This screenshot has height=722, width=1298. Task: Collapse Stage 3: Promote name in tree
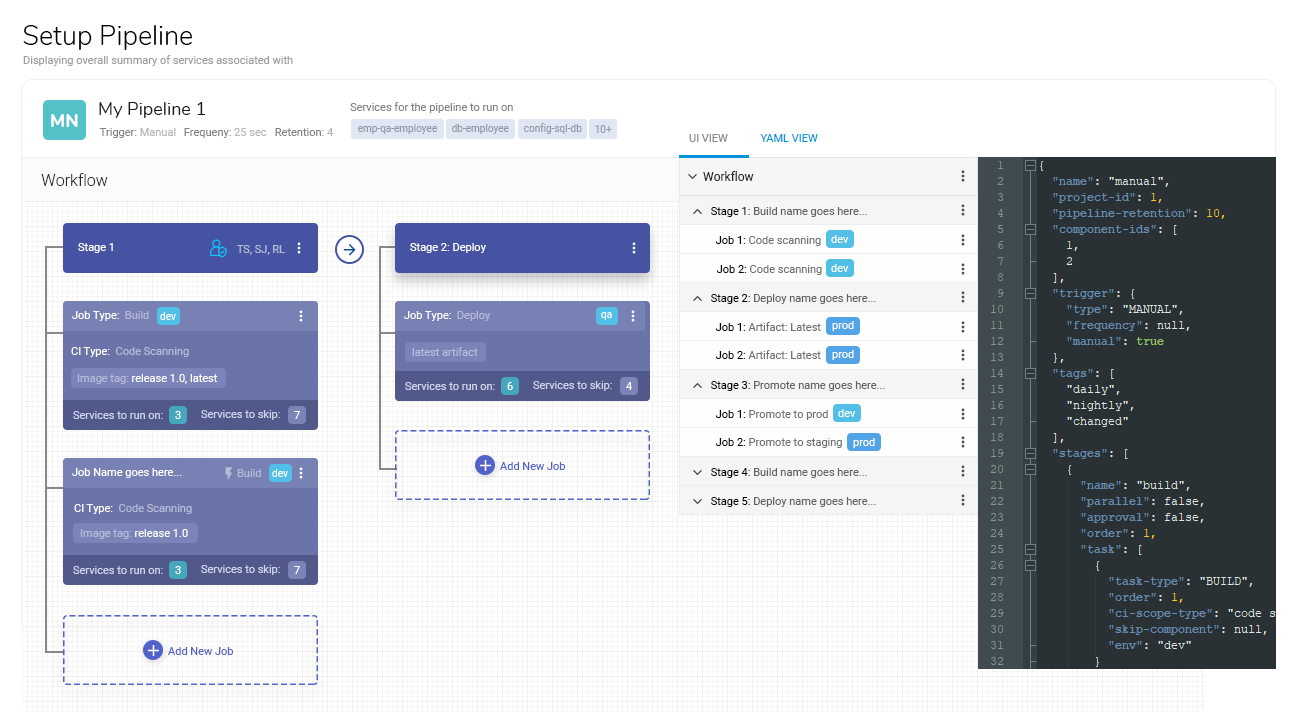tap(698, 385)
